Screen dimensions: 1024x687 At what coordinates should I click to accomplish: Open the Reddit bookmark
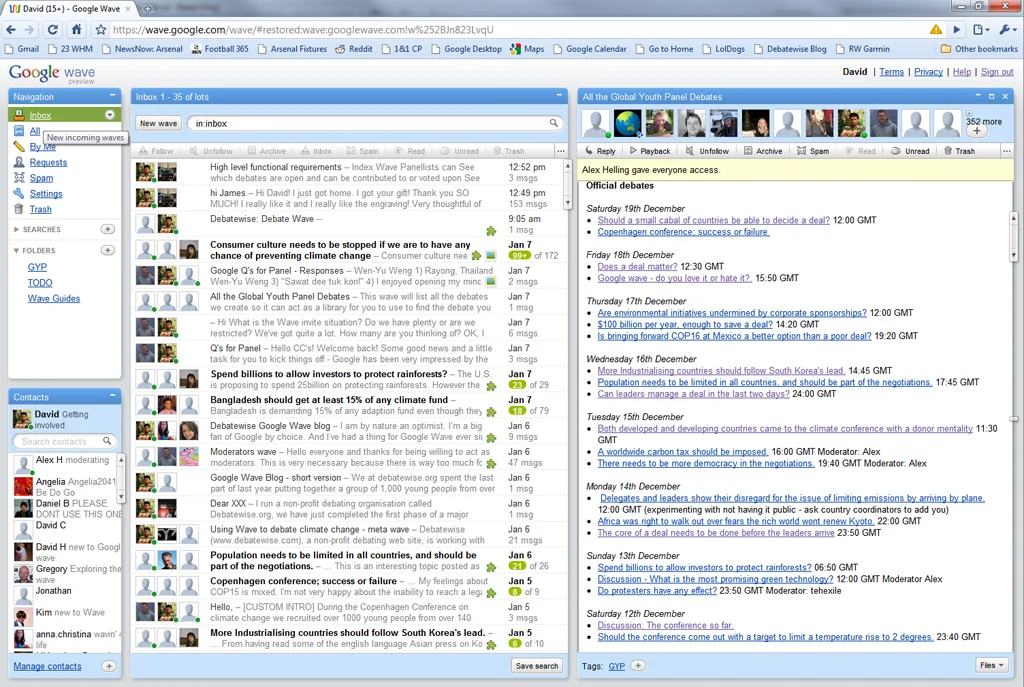tap(353, 49)
